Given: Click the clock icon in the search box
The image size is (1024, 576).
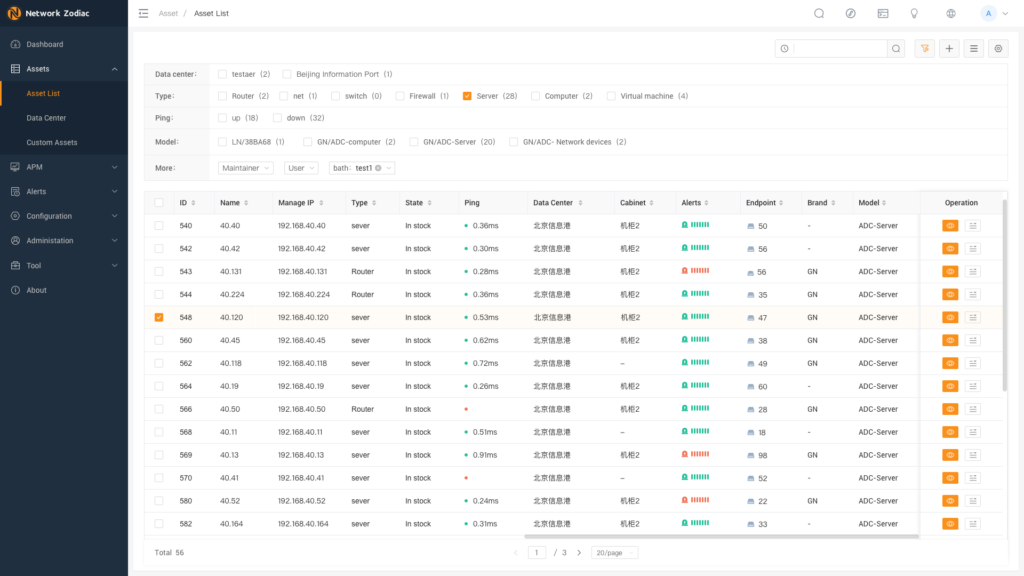Looking at the screenshot, I should point(784,48).
